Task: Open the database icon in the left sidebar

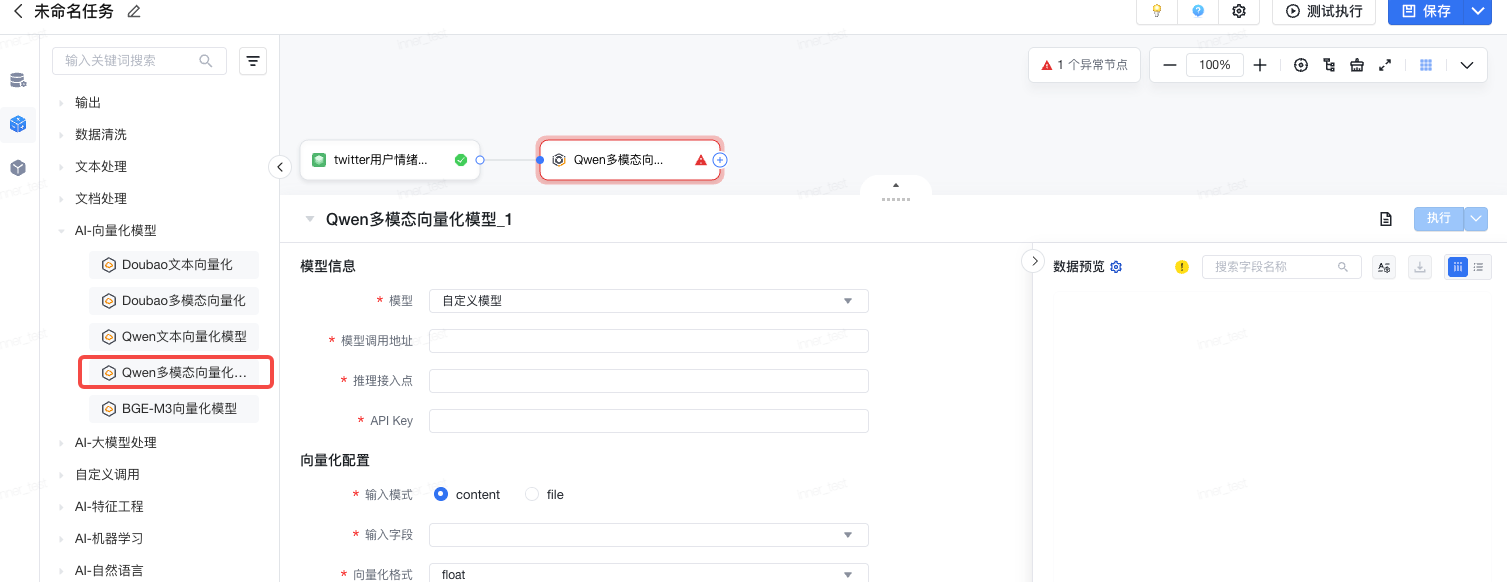Action: 18,80
